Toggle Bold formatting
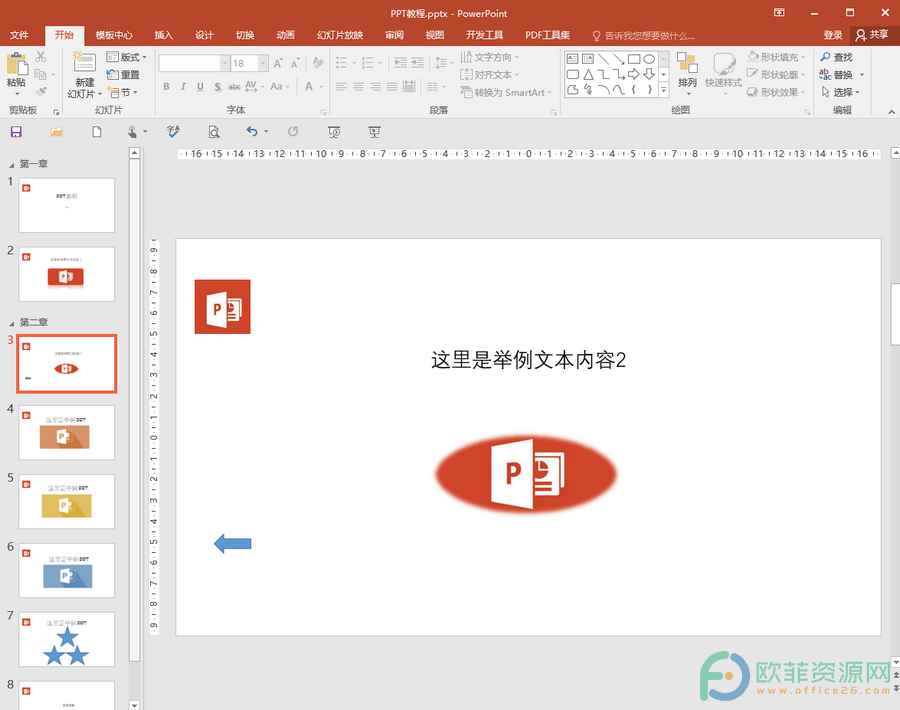The image size is (900, 710). (166, 87)
